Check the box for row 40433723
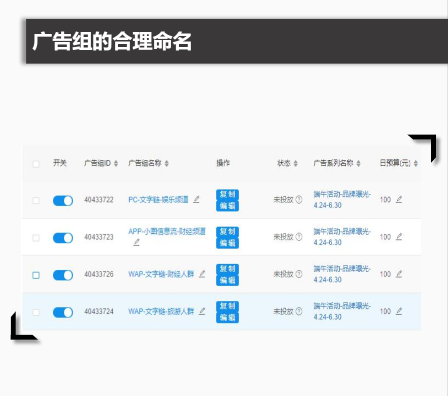This screenshot has width=448, height=396. pyautogui.click(x=36, y=238)
